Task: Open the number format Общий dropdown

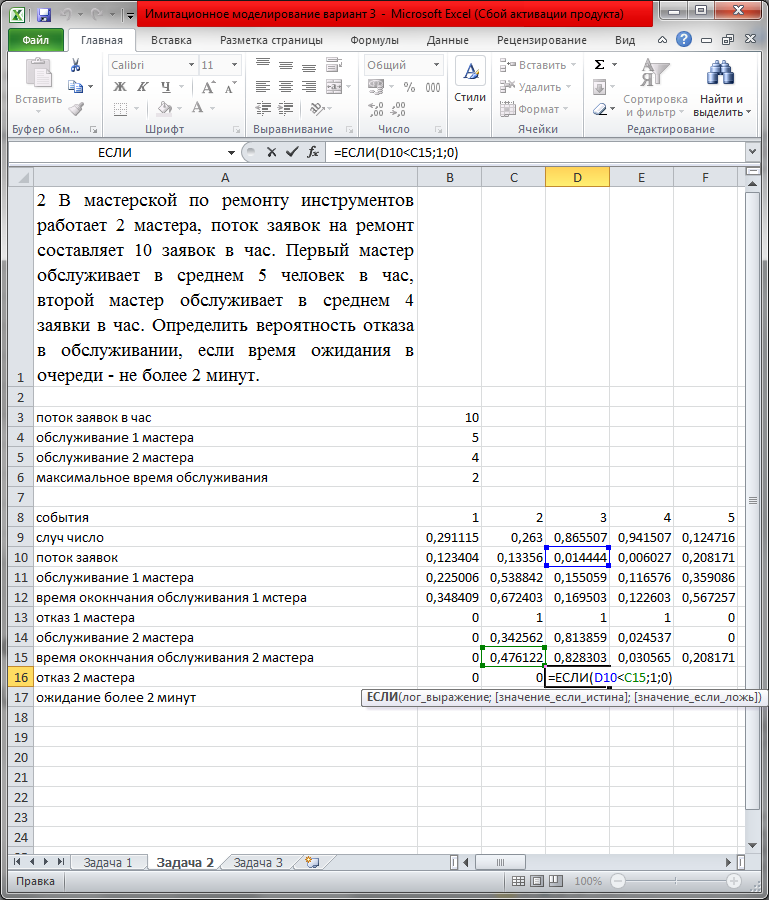Action: (x=436, y=65)
